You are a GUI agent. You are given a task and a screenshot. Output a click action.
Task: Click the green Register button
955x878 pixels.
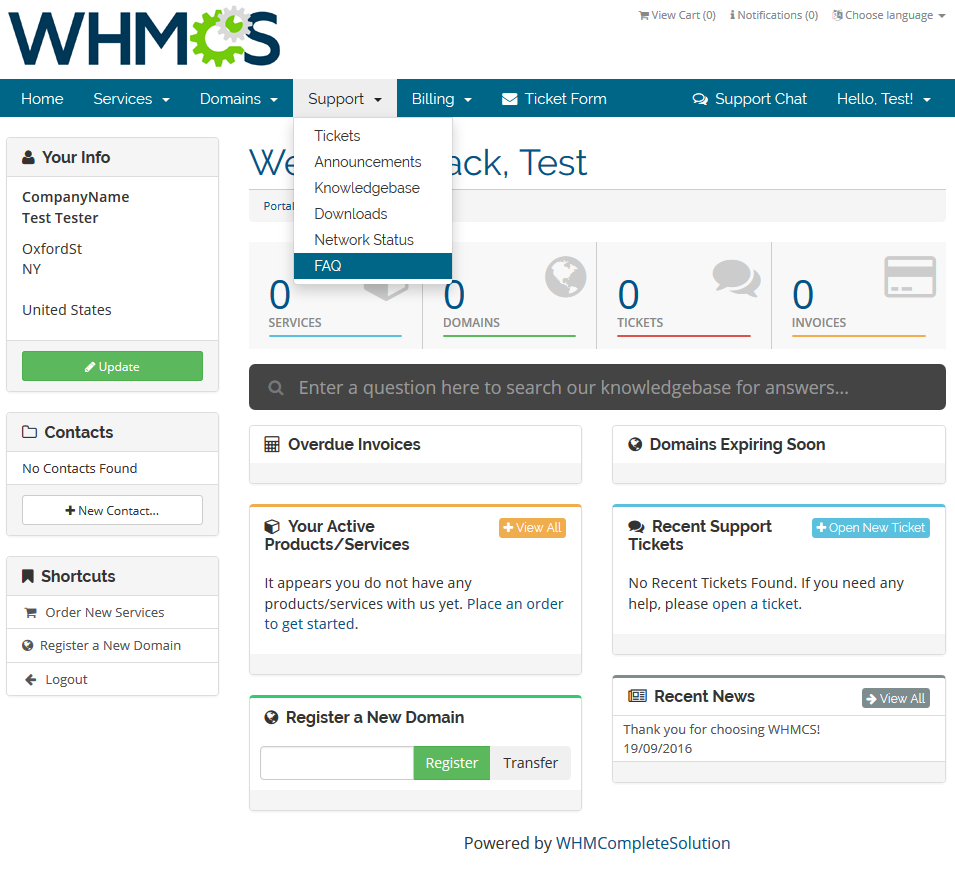tap(451, 763)
